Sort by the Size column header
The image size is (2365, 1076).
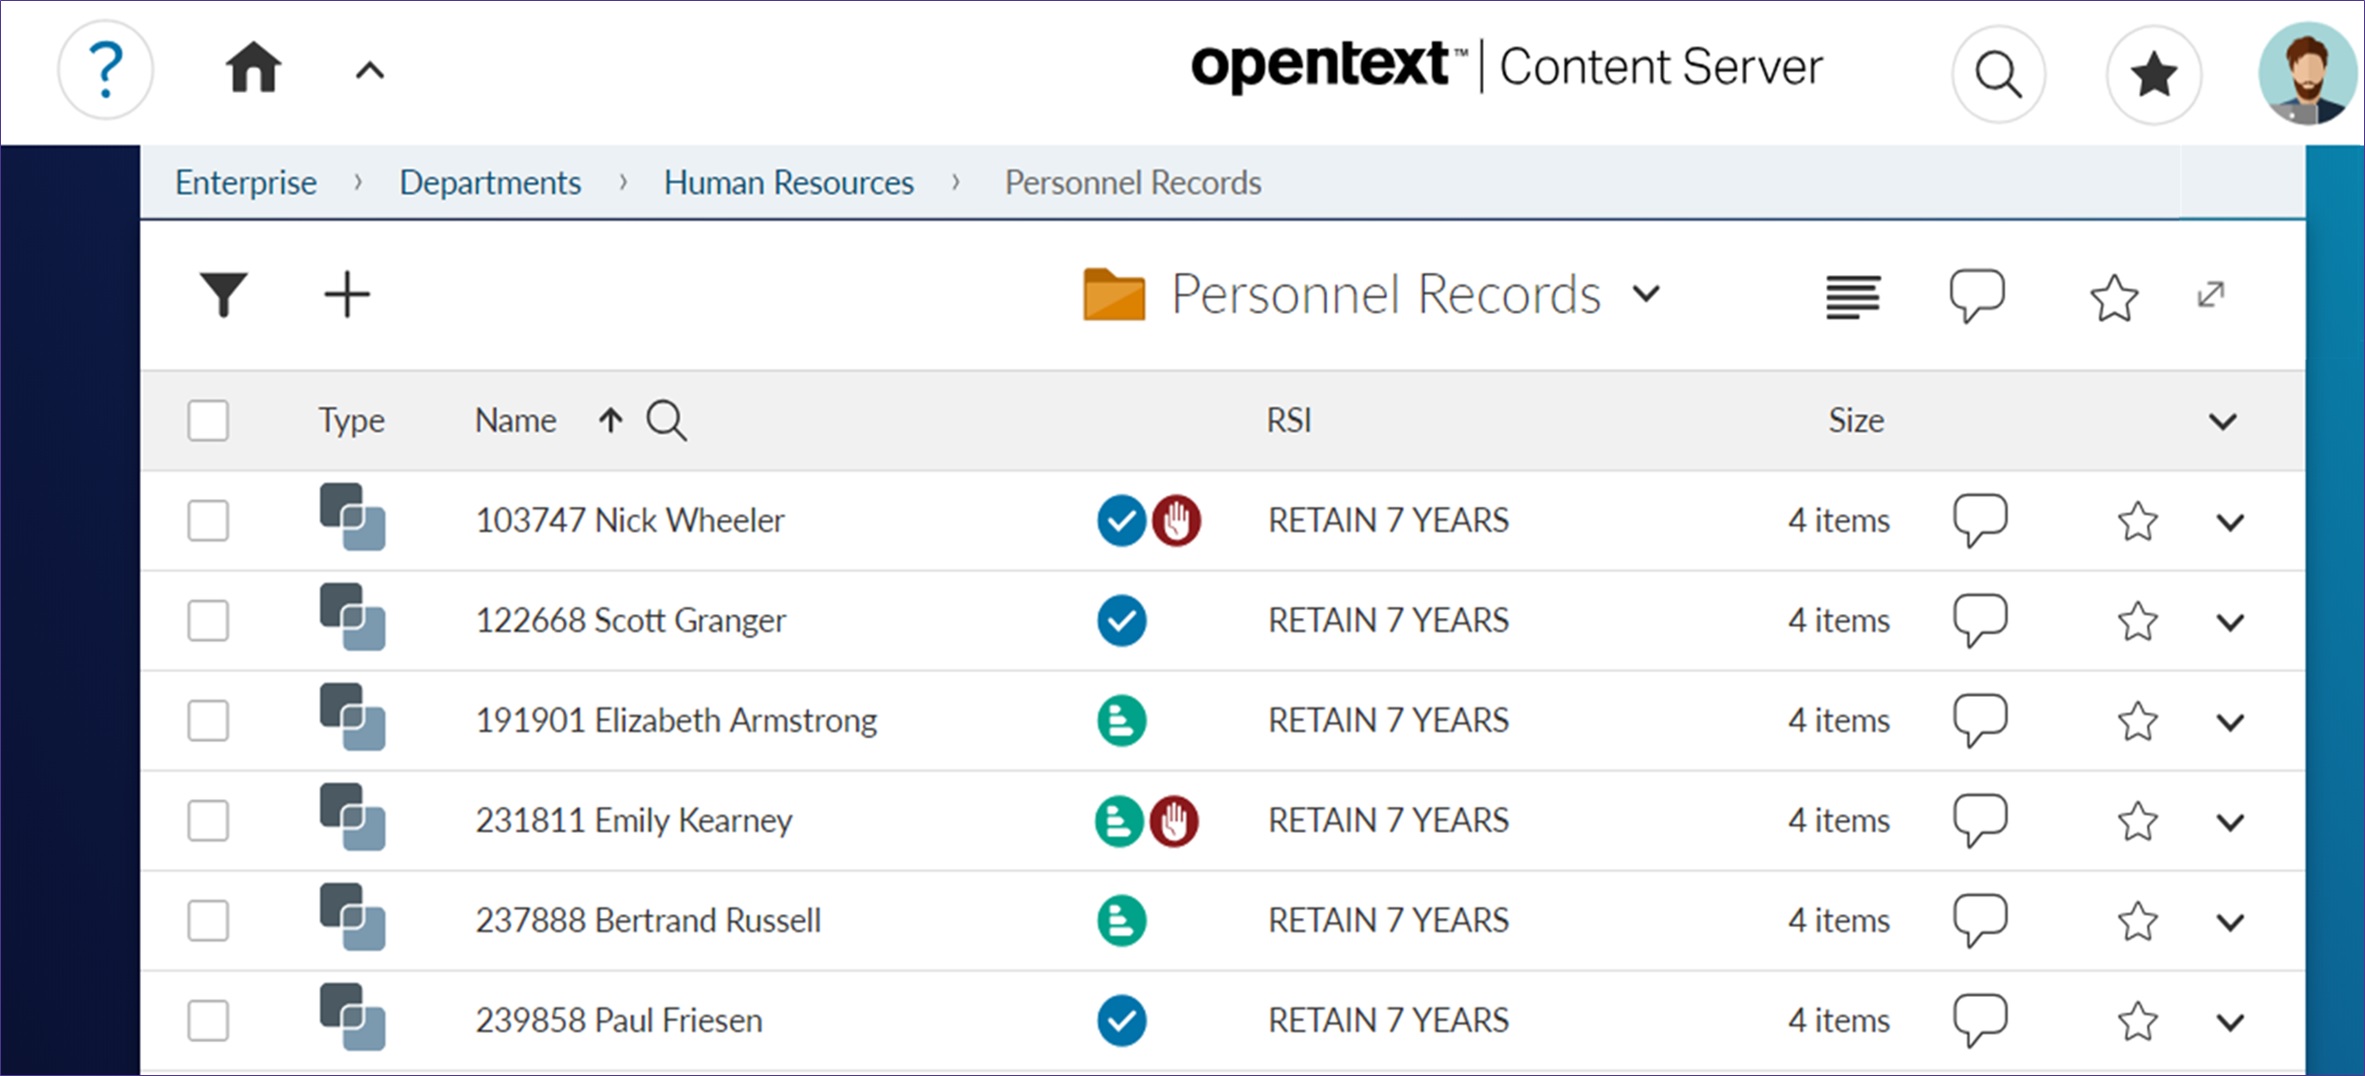pos(1856,420)
